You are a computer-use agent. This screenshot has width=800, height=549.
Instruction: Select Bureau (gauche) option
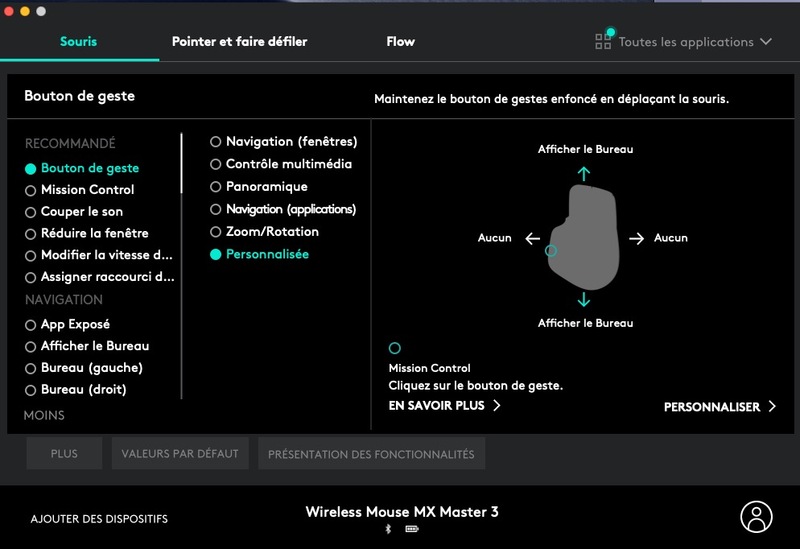(84, 368)
